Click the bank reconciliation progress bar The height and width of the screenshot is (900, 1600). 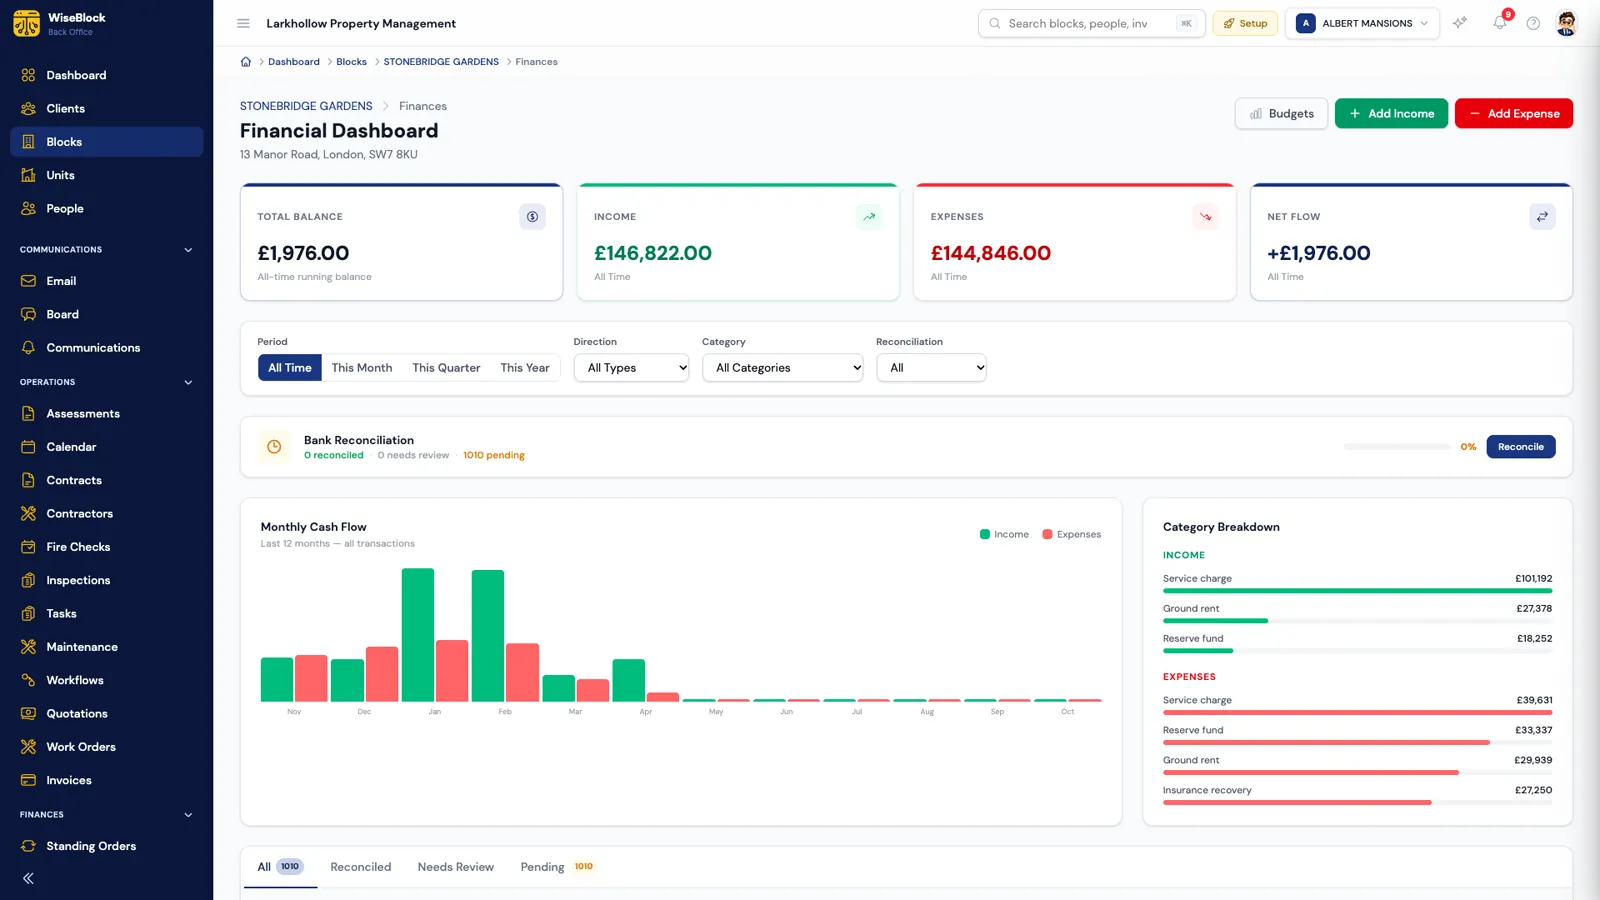1397,447
